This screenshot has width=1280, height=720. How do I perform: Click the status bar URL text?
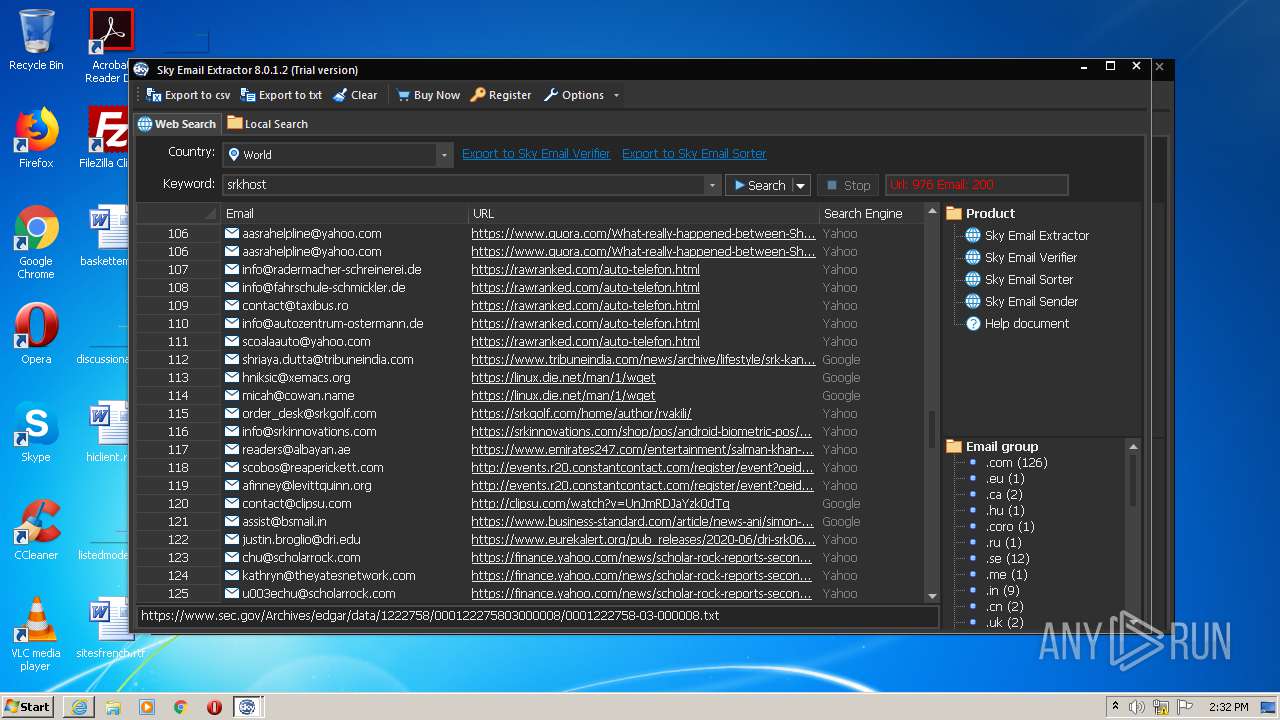430,616
